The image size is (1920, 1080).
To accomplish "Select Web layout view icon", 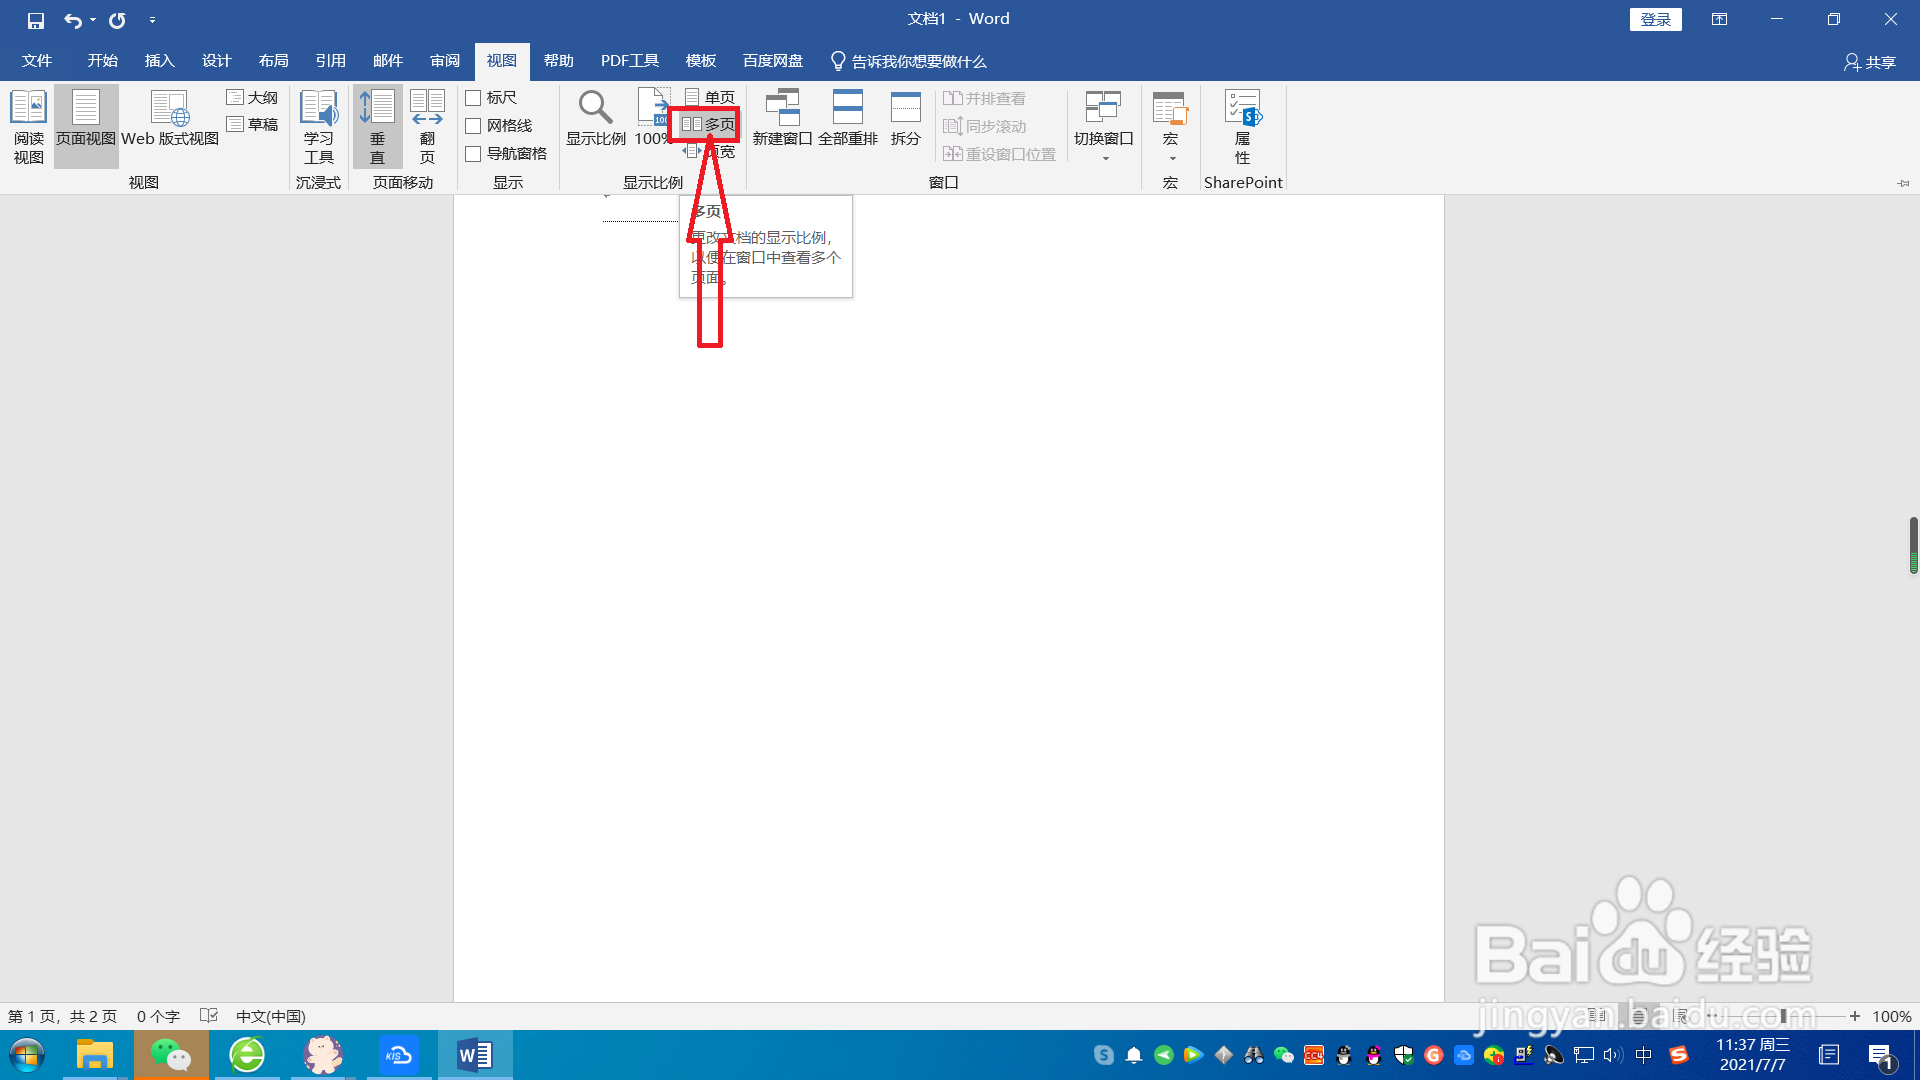I will 169,120.
